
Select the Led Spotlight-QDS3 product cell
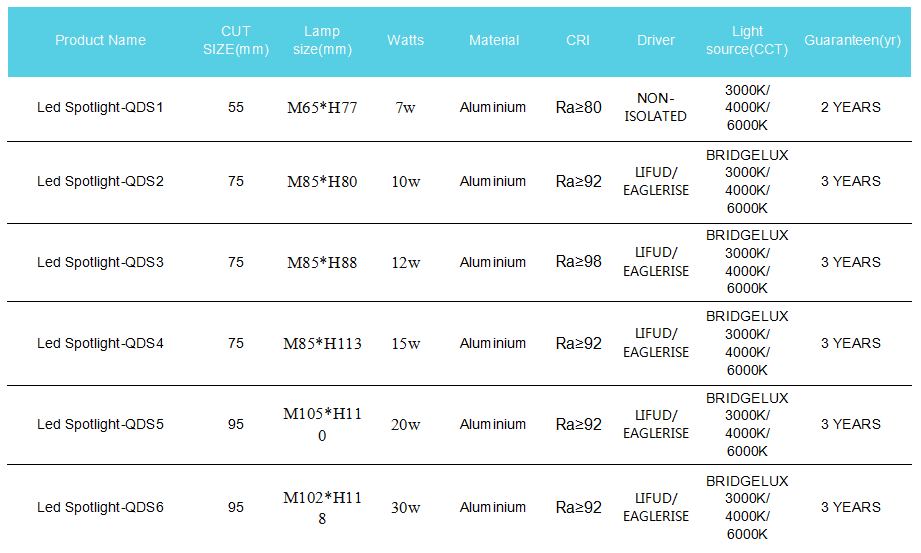click(x=100, y=263)
